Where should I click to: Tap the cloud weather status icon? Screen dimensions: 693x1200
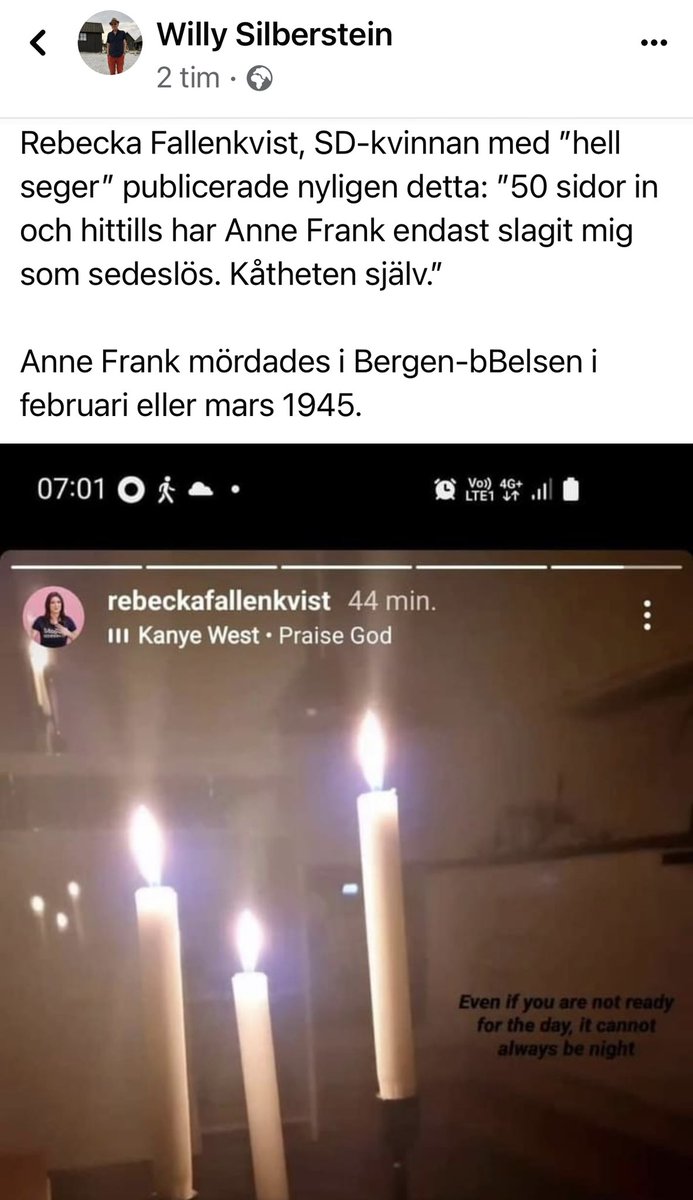point(203,490)
